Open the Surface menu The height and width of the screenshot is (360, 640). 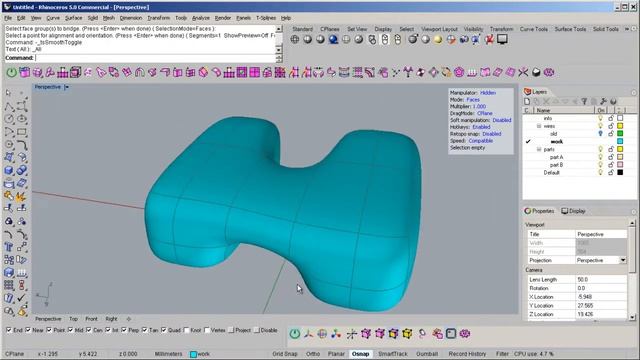click(73, 18)
